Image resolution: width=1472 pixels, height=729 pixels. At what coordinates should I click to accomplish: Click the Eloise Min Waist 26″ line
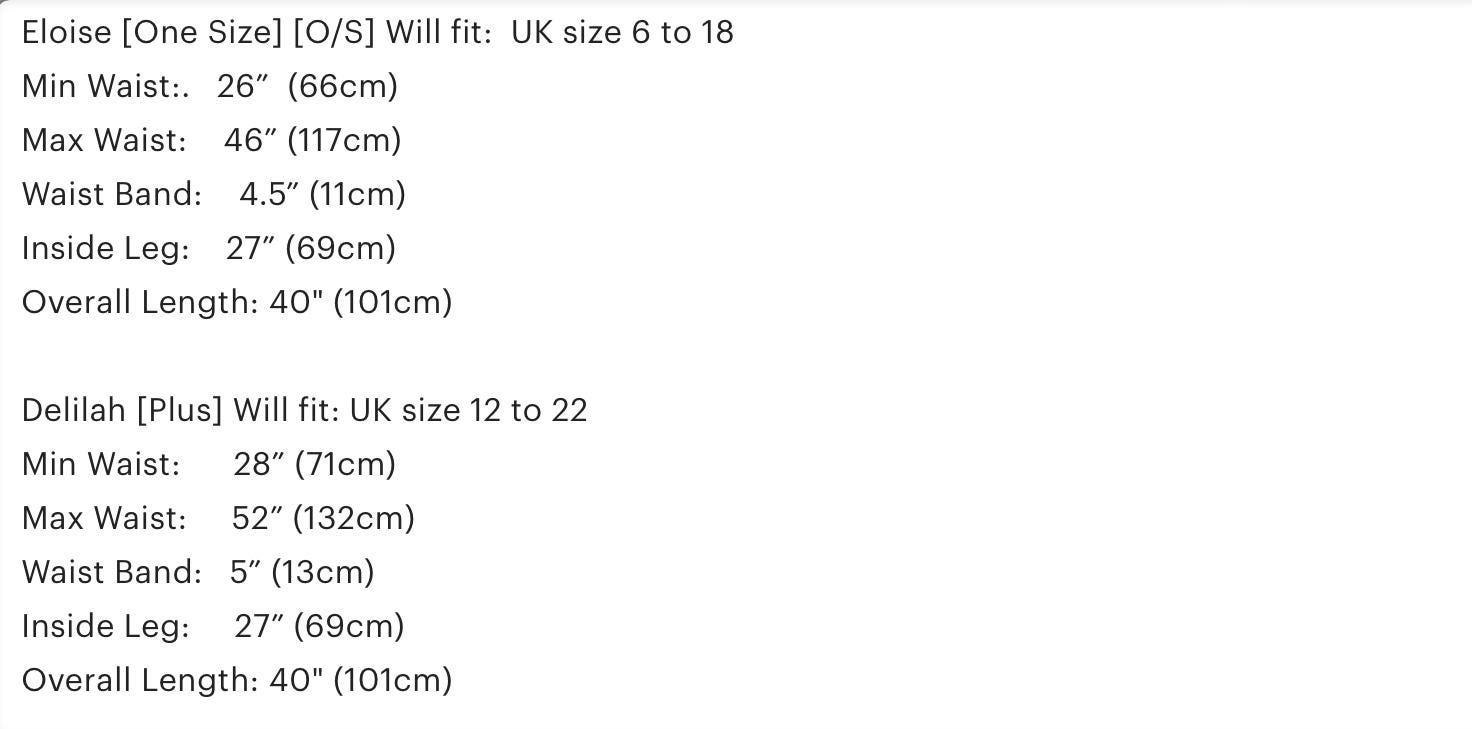point(210,87)
